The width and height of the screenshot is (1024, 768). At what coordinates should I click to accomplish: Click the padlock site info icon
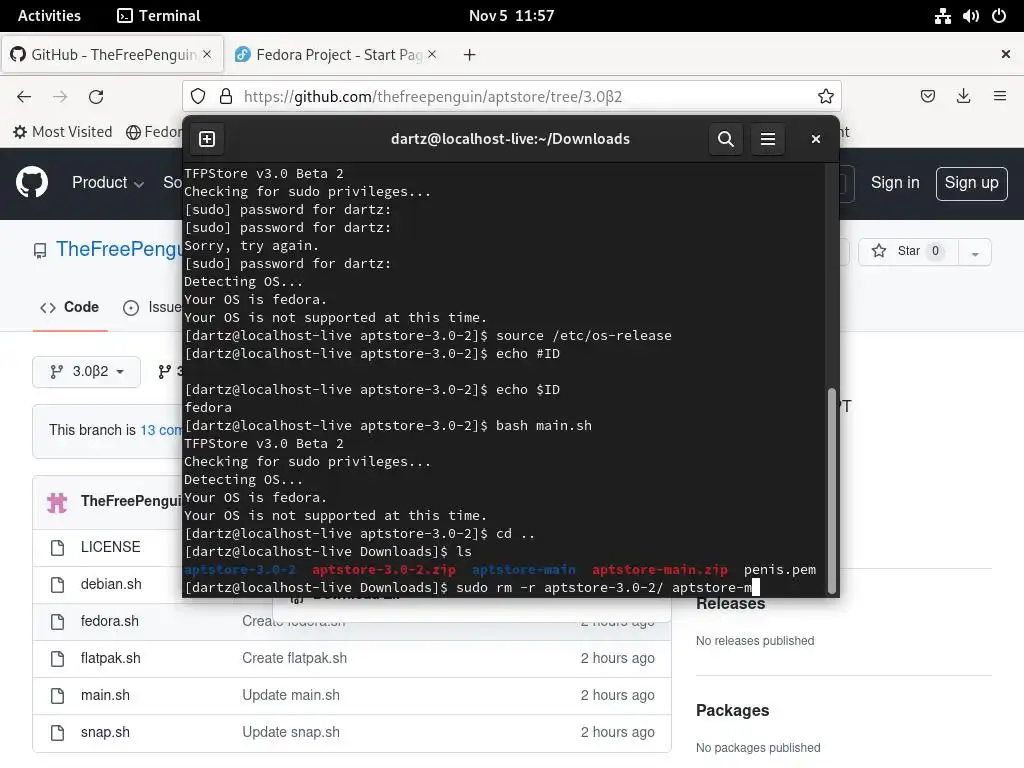tap(226, 97)
